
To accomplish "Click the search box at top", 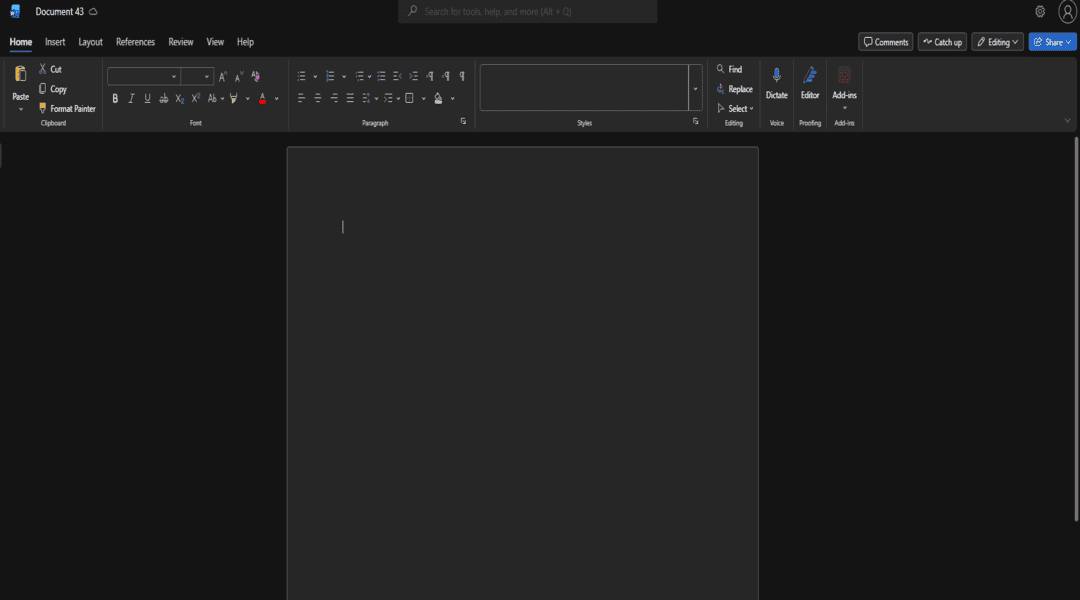I will coord(528,11).
